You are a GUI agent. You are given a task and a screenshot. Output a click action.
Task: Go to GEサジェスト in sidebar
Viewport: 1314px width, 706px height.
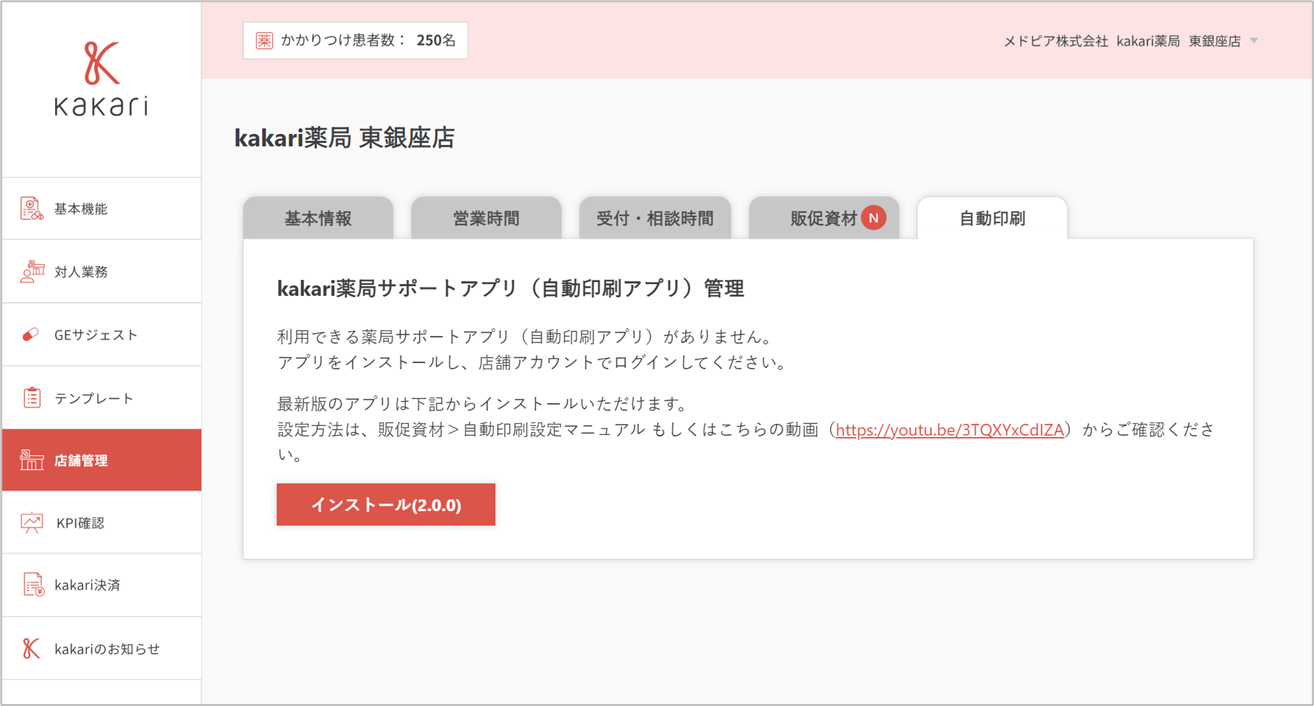click(x=101, y=335)
